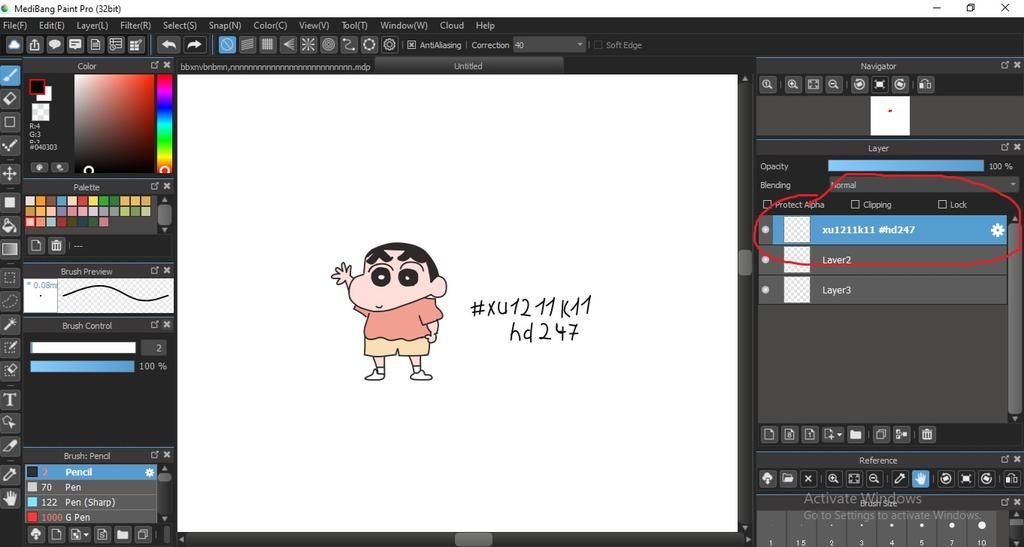Enable vanishing point snap
1024x547 pixels.
click(x=288, y=44)
